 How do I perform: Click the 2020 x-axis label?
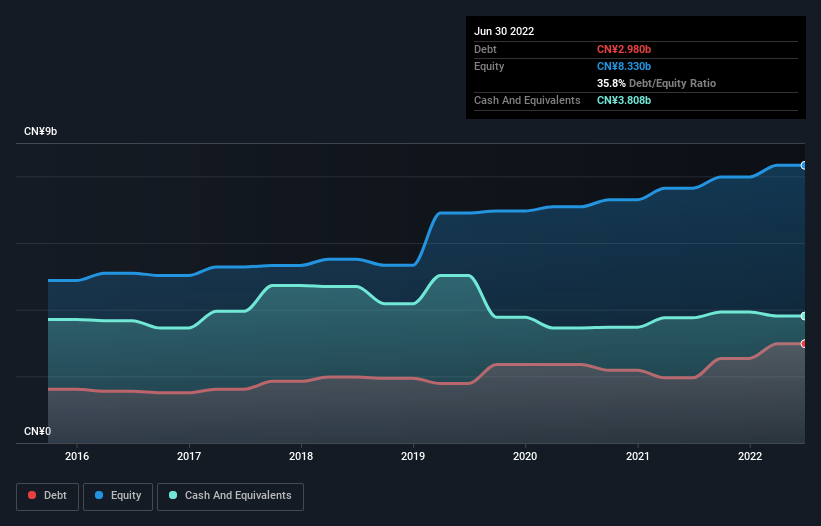tap(525, 456)
